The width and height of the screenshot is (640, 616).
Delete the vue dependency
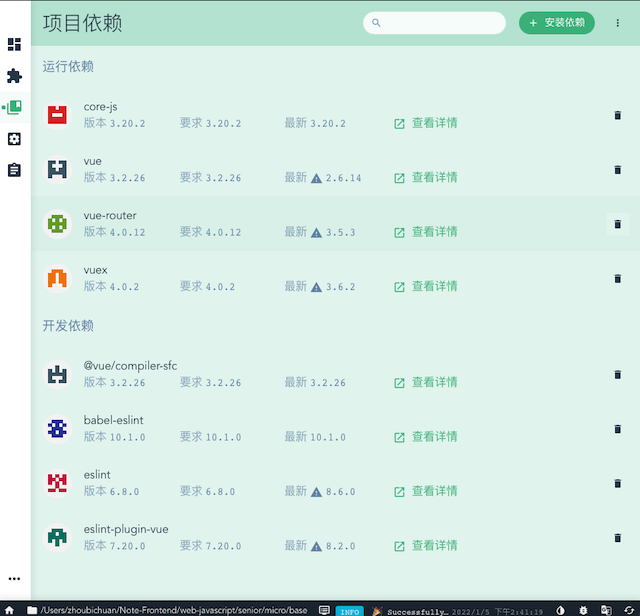(x=618, y=169)
